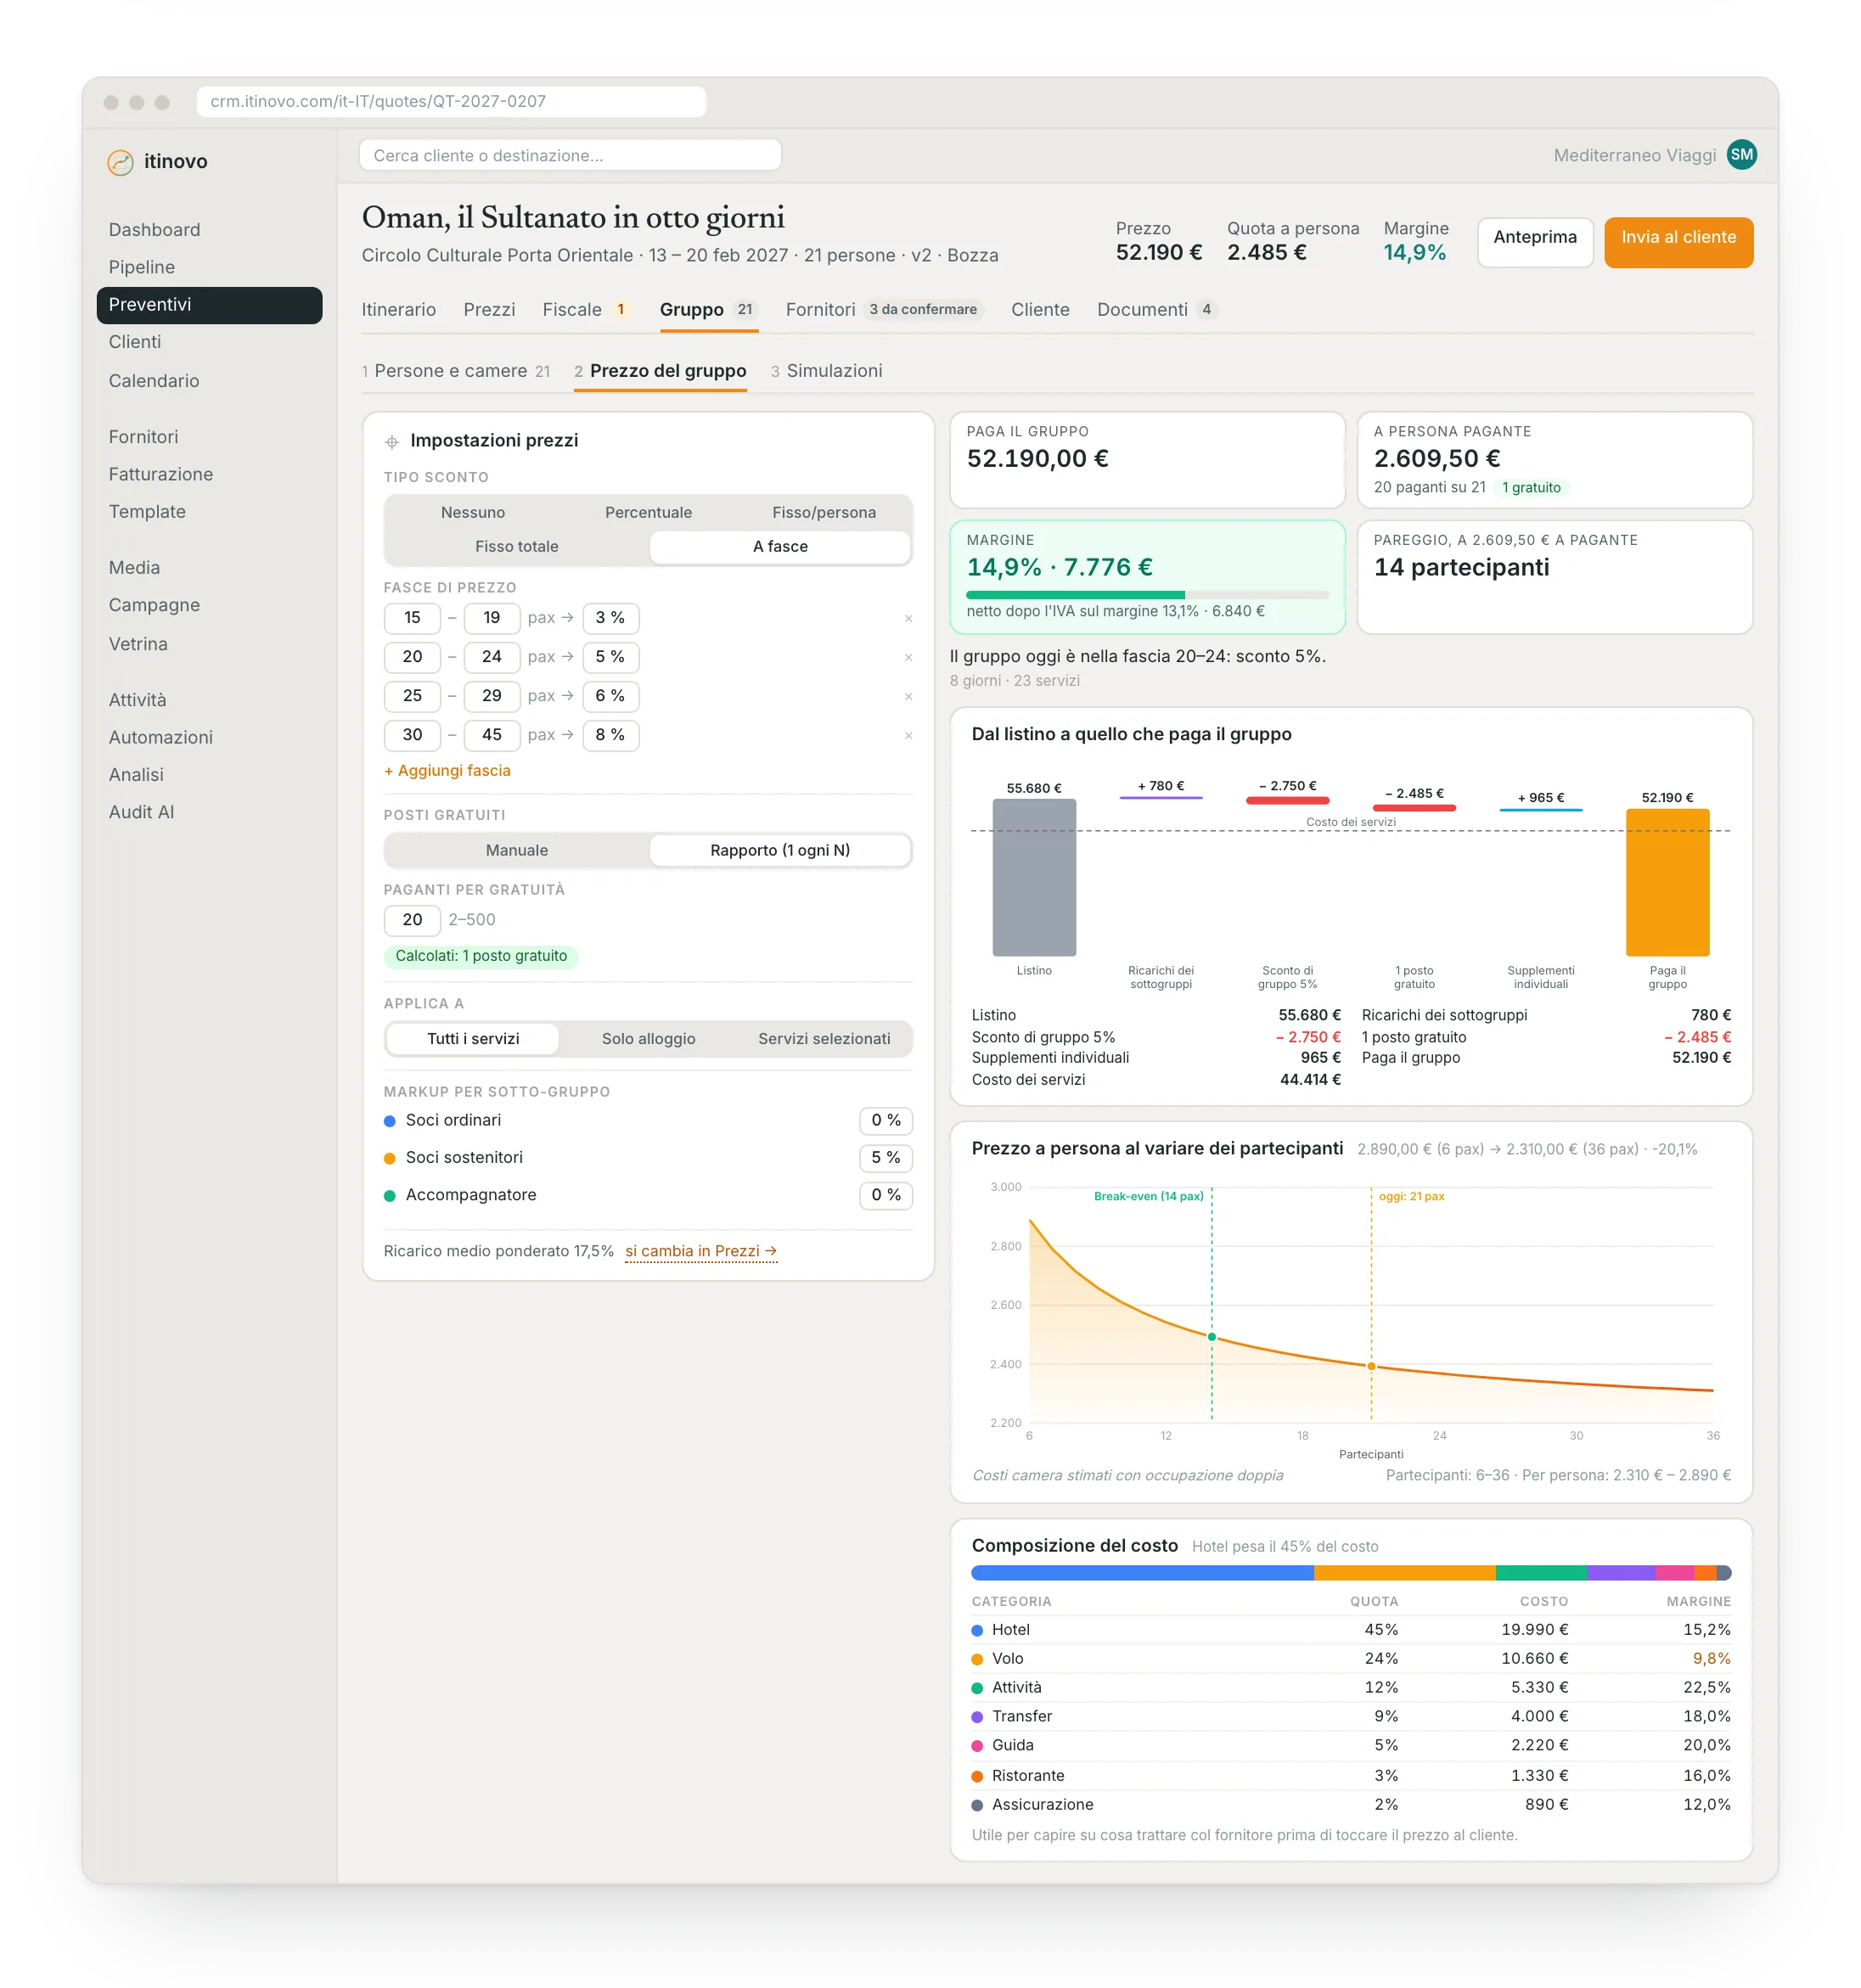The width and height of the screenshot is (1861, 1988).
Task: Switch to Fornitori tab
Action: tap(884, 310)
